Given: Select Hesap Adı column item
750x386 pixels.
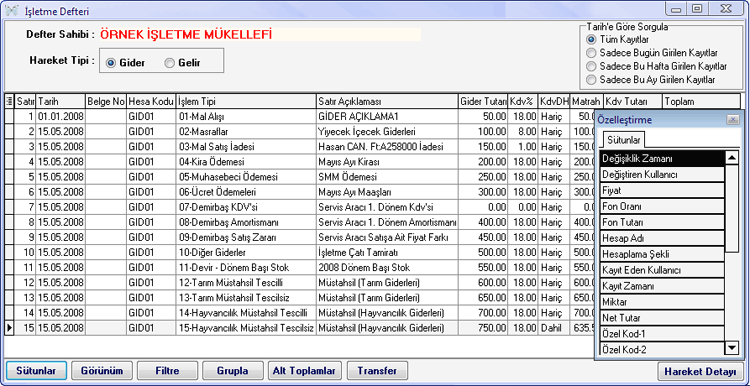Looking at the screenshot, I should point(662,238).
